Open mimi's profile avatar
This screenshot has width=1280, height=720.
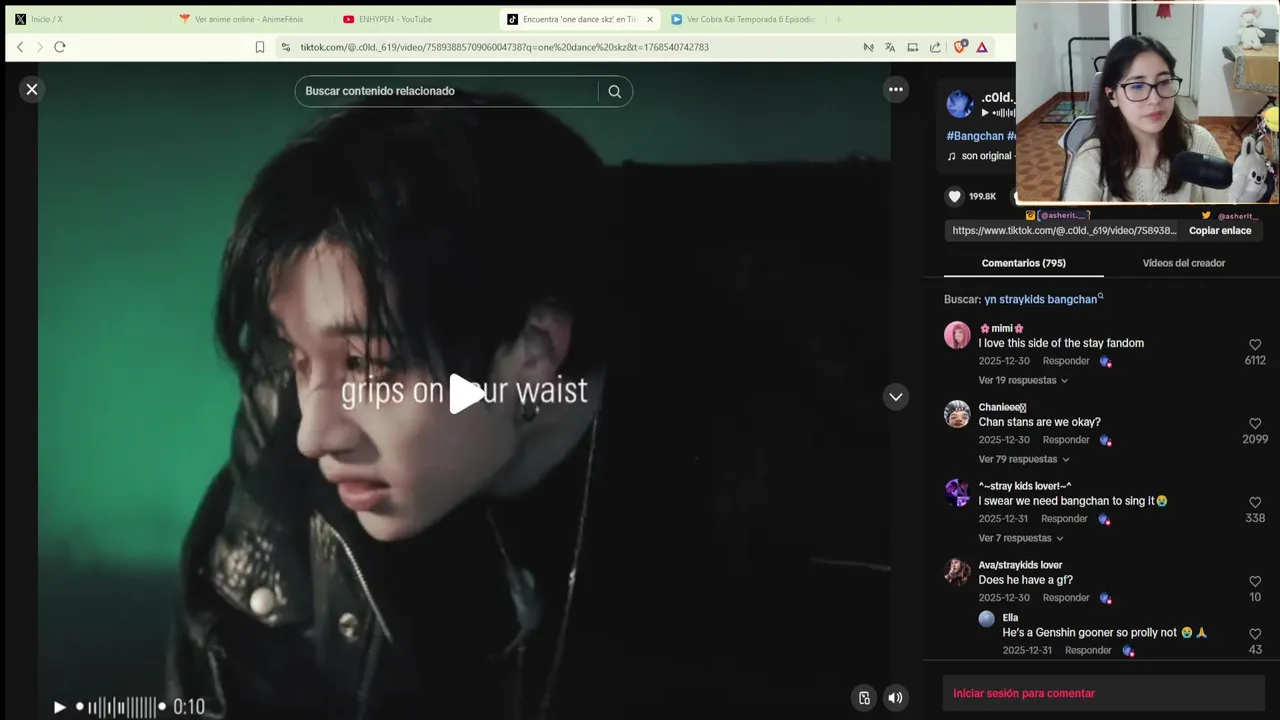pyautogui.click(x=957, y=335)
